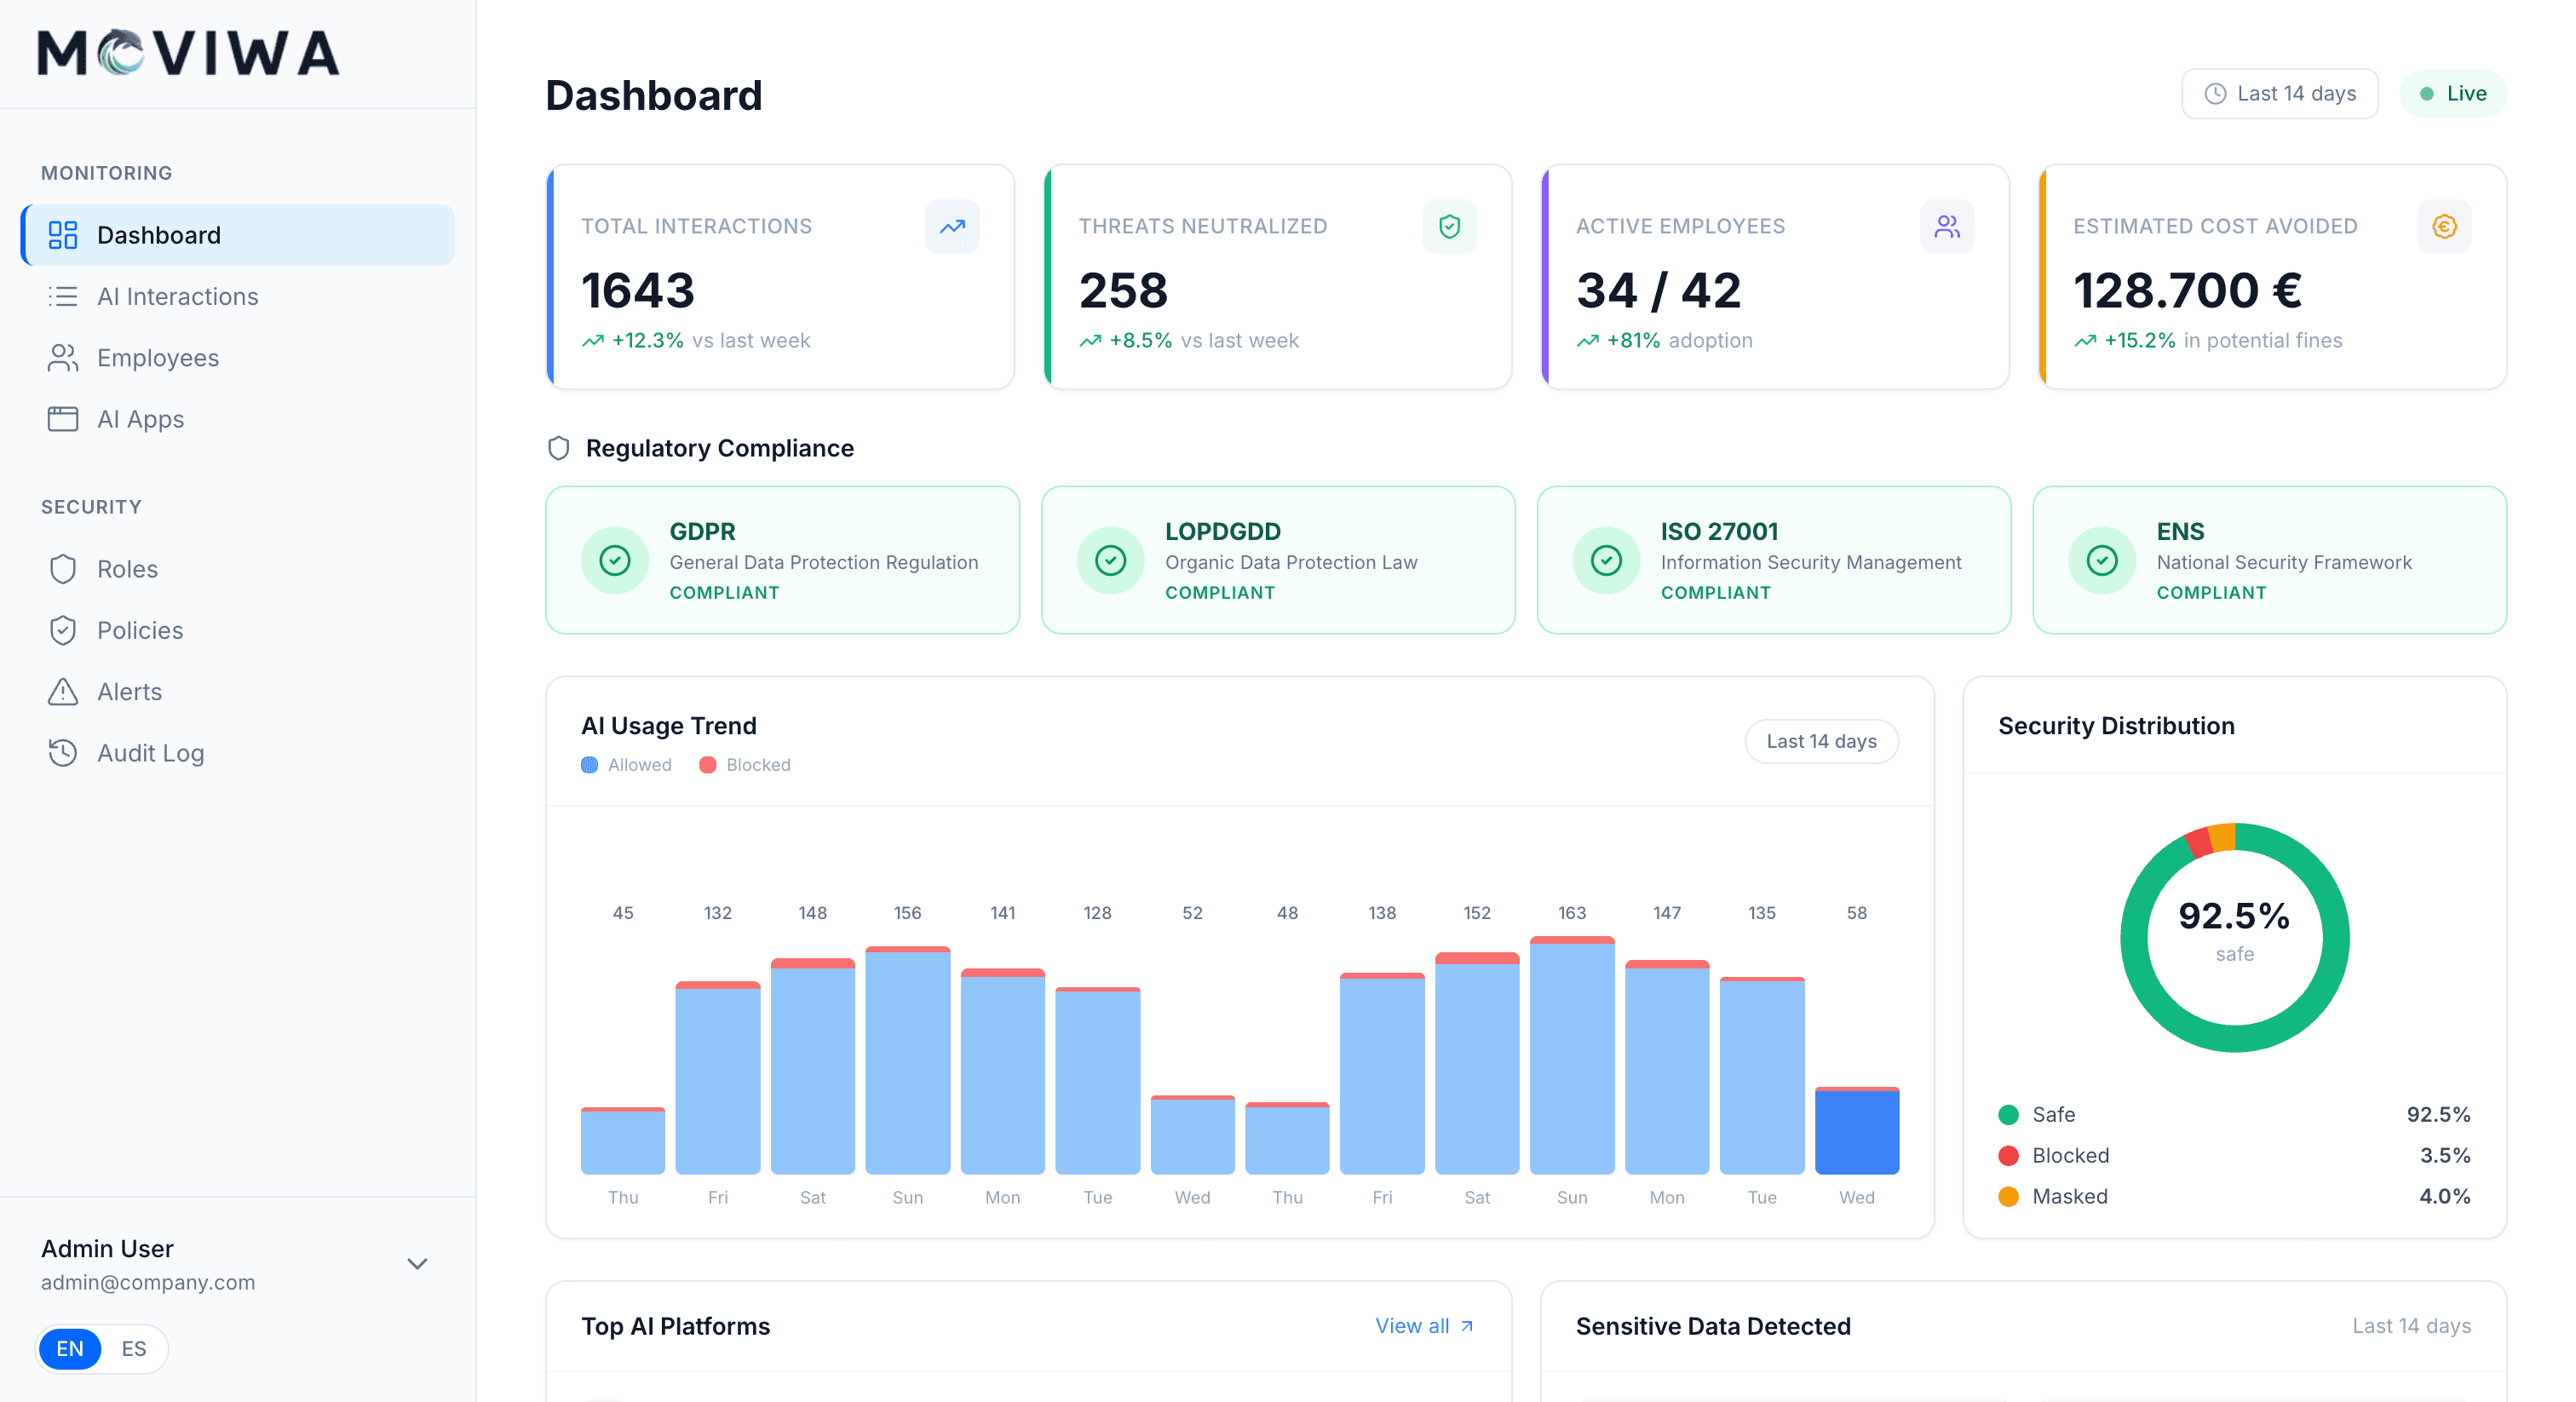
Task: Click the Estimated Cost Avoided 128.700 € card
Action: pyautogui.click(x=2272, y=277)
